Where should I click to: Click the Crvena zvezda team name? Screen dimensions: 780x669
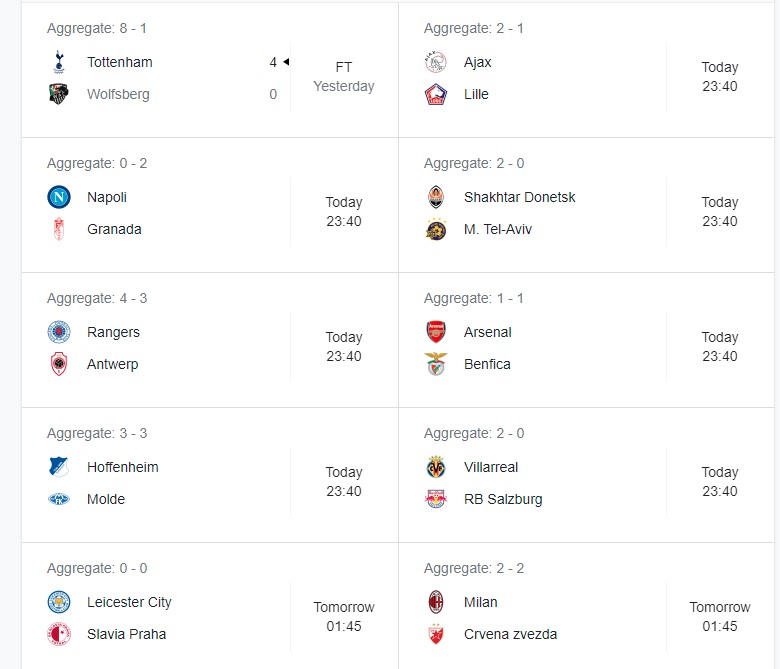coord(510,634)
